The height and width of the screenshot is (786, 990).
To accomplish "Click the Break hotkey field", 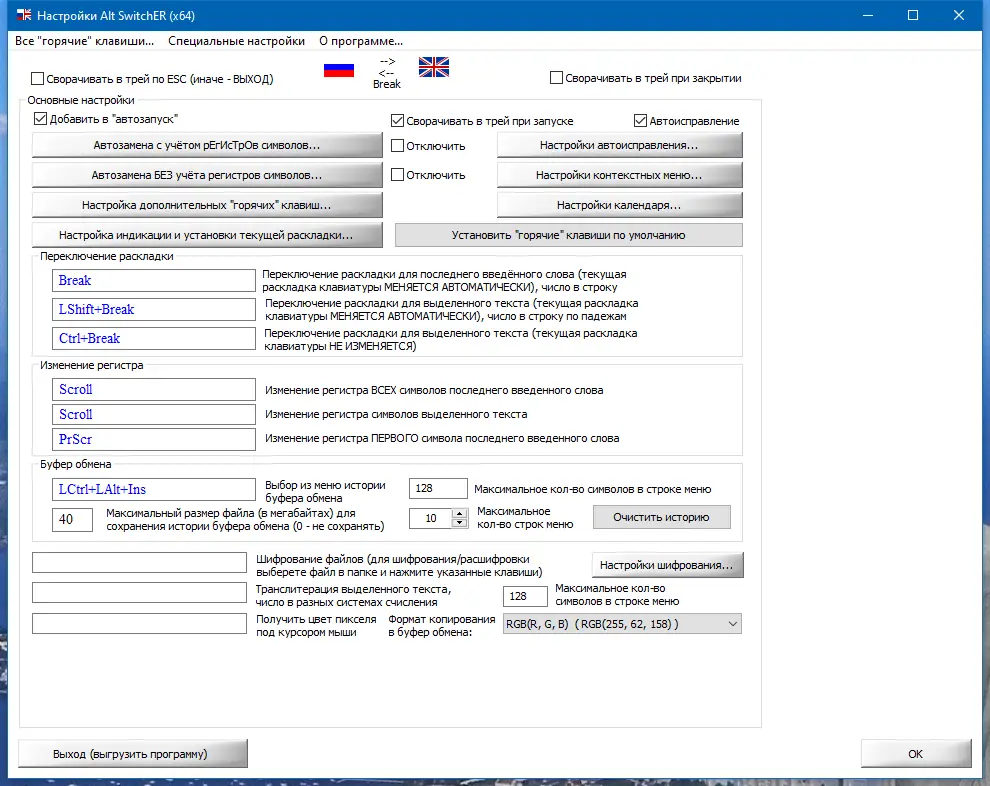I will coord(153,280).
